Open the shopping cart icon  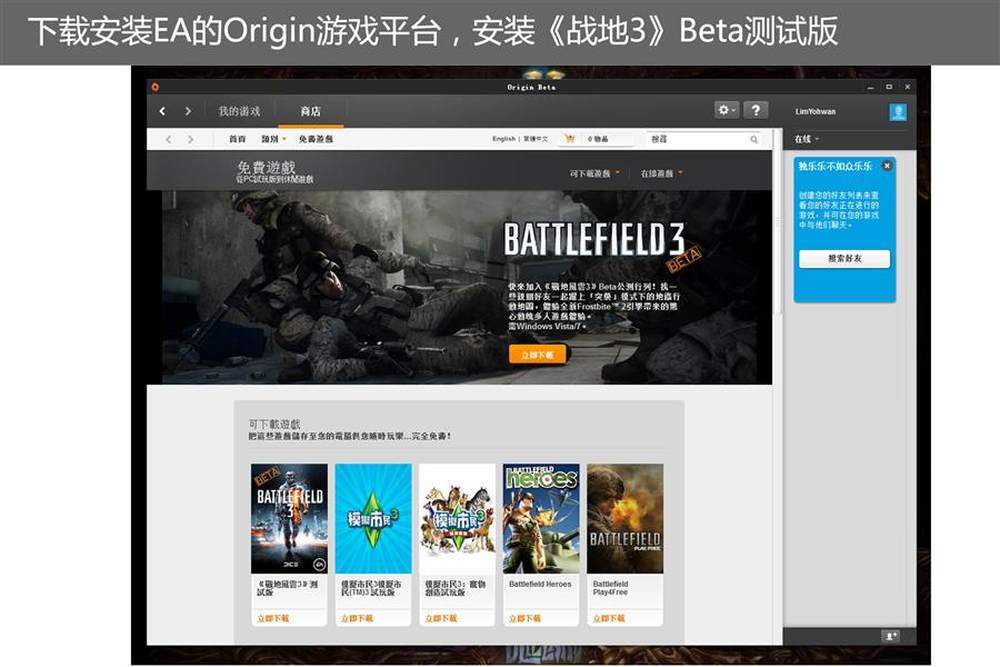[x=570, y=138]
